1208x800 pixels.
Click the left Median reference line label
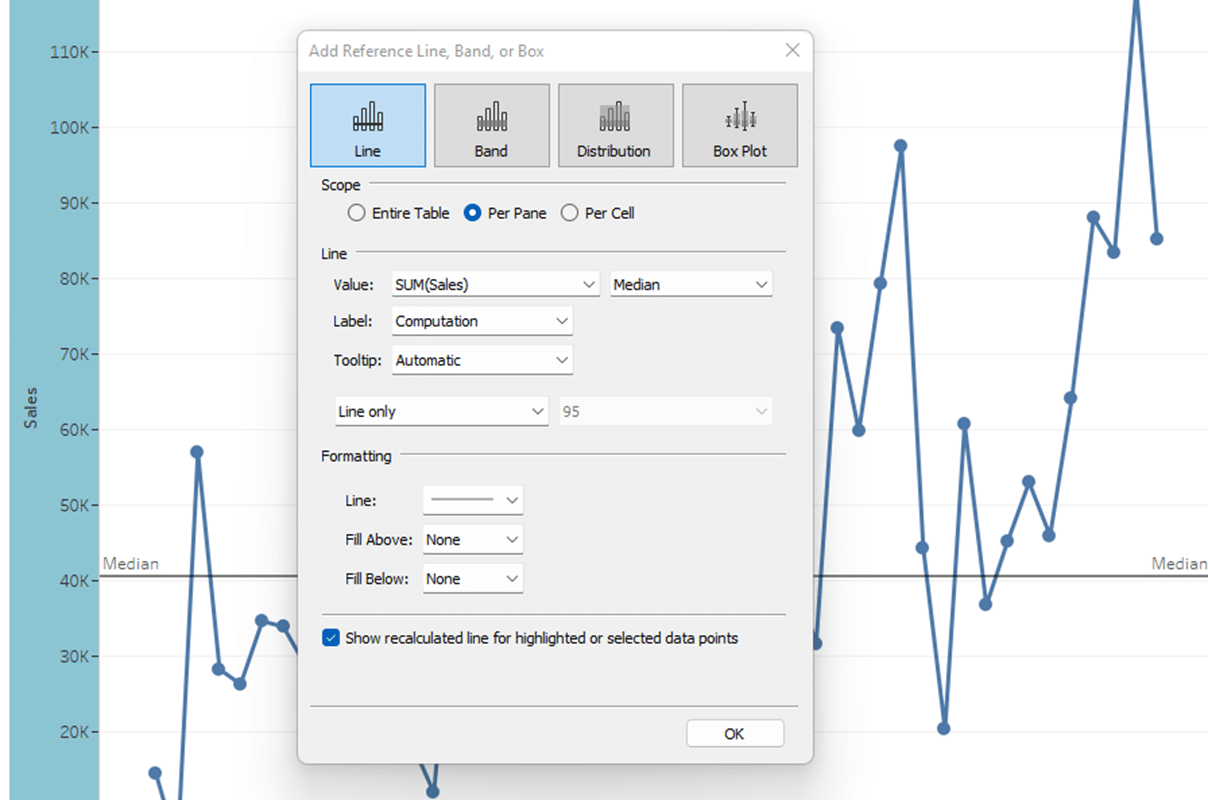point(131,563)
